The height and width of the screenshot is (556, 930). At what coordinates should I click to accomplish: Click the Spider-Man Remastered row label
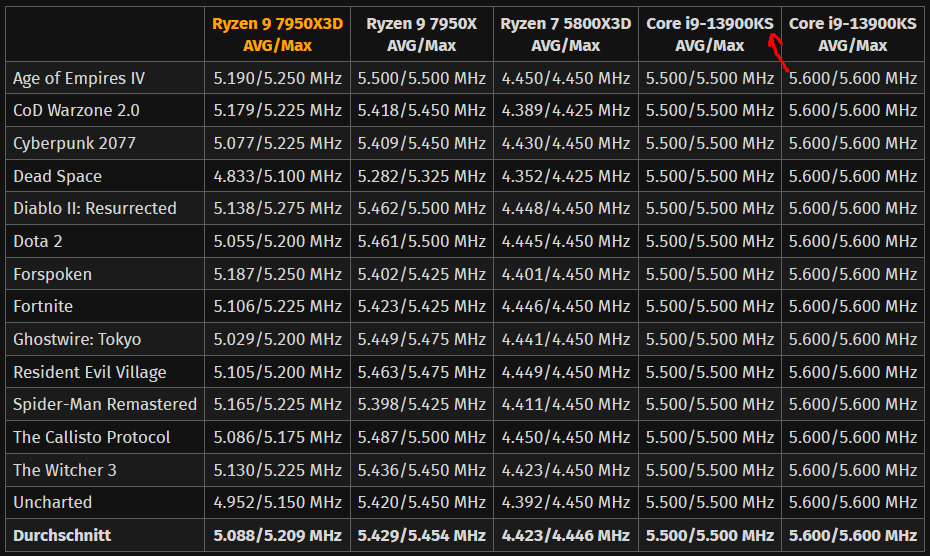coord(105,404)
